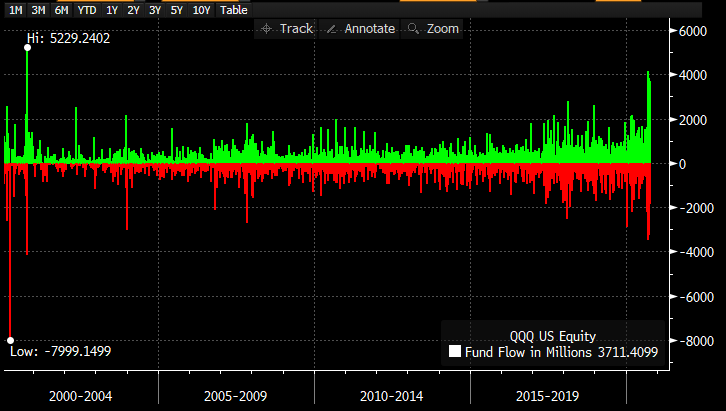Click the 2015-2019 axis period label
Viewport: 726px width, 411px height.
tap(549, 396)
